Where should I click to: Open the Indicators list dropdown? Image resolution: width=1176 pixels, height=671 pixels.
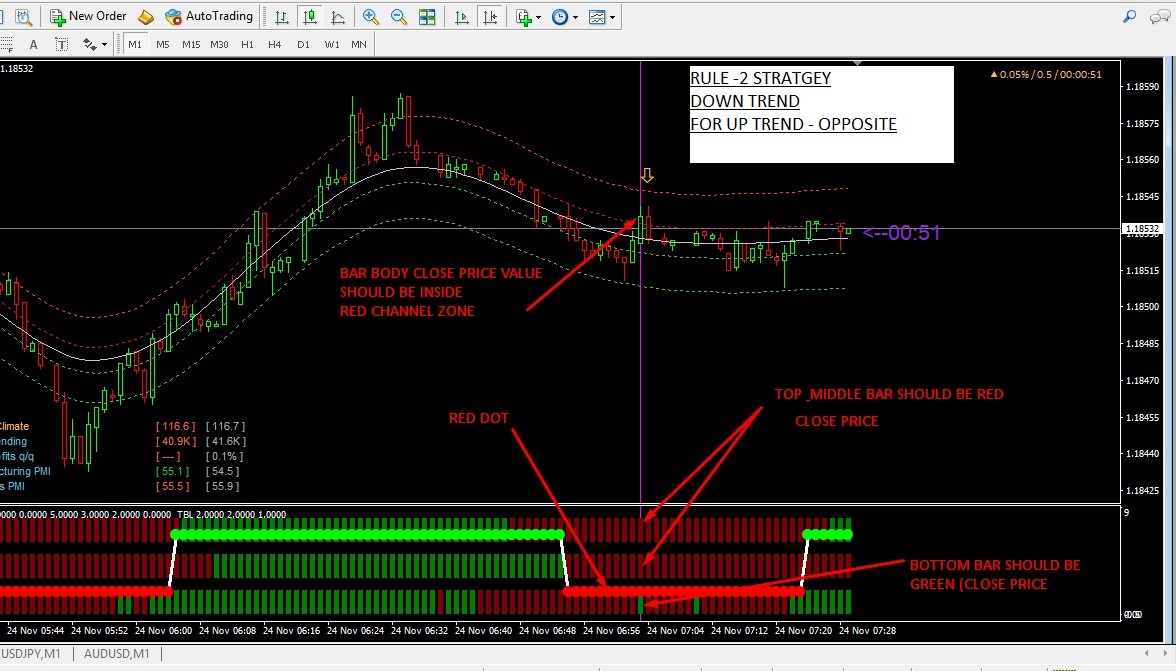[528, 16]
